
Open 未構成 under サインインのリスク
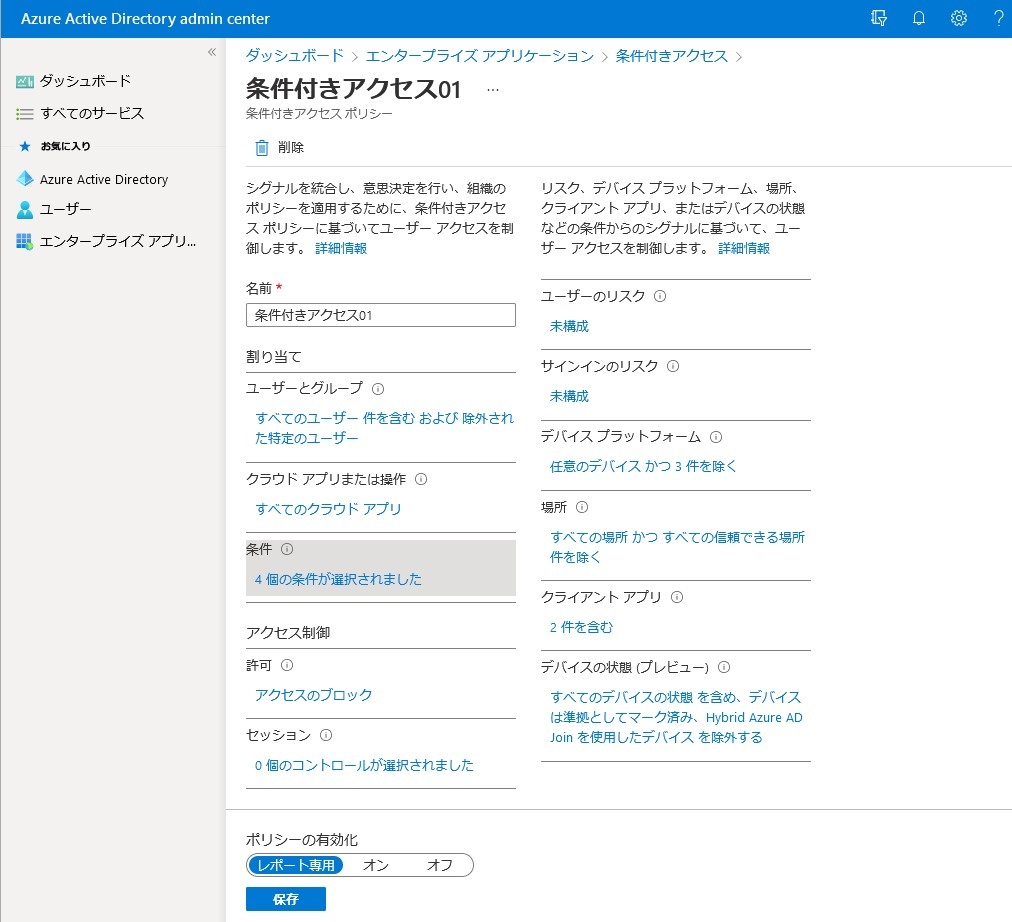click(x=569, y=396)
